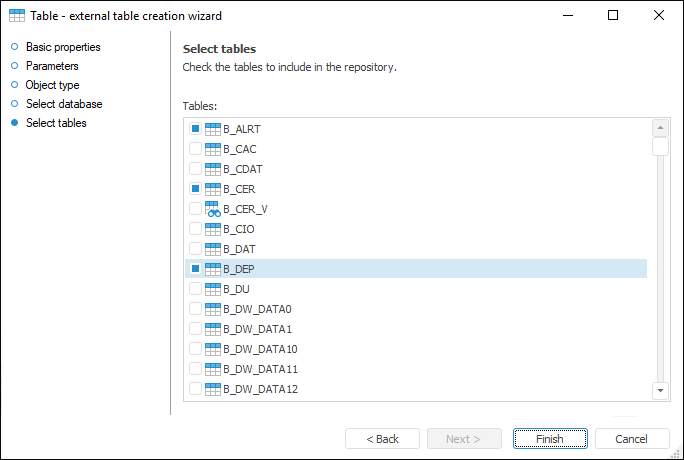Click the tables list scrollbar thumb
The width and height of the screenshot is (684, 460).
click(x=660, y=147)
